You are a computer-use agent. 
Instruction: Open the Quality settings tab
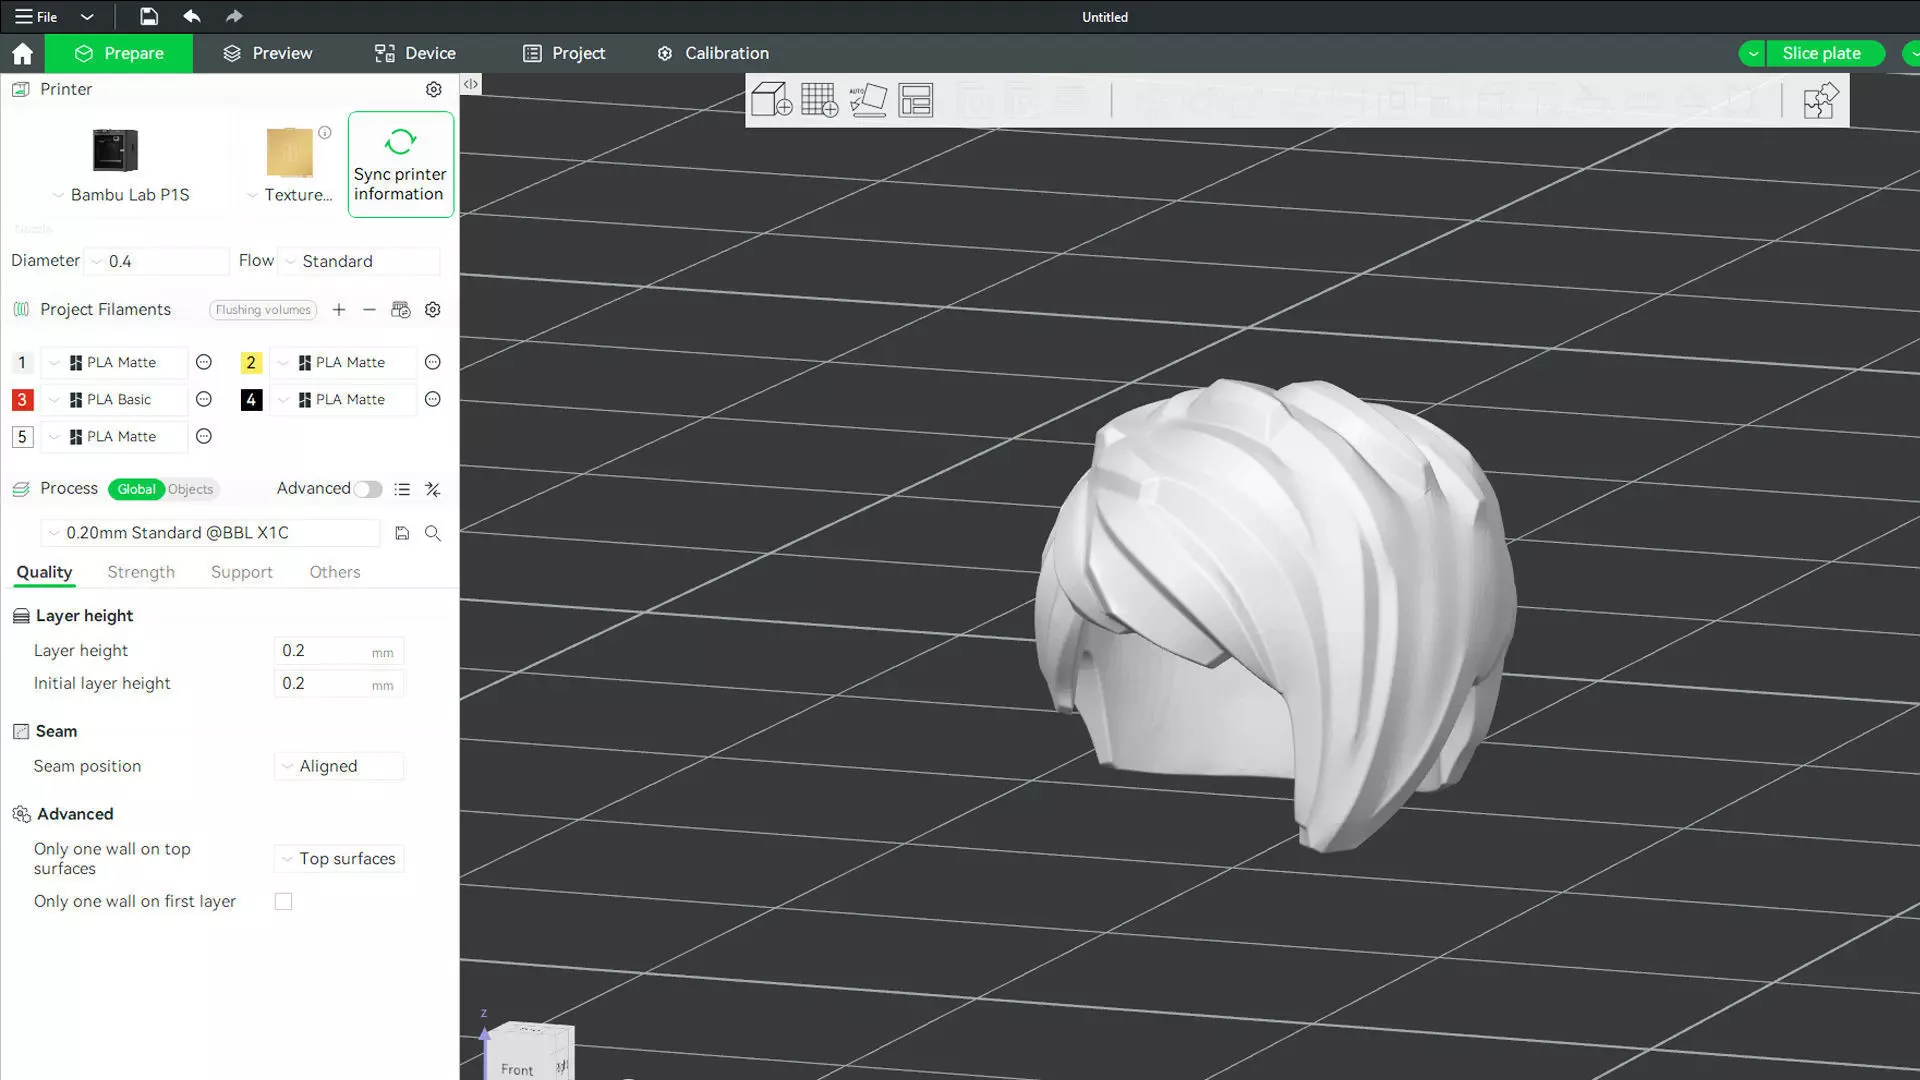[x=44, y=572]
